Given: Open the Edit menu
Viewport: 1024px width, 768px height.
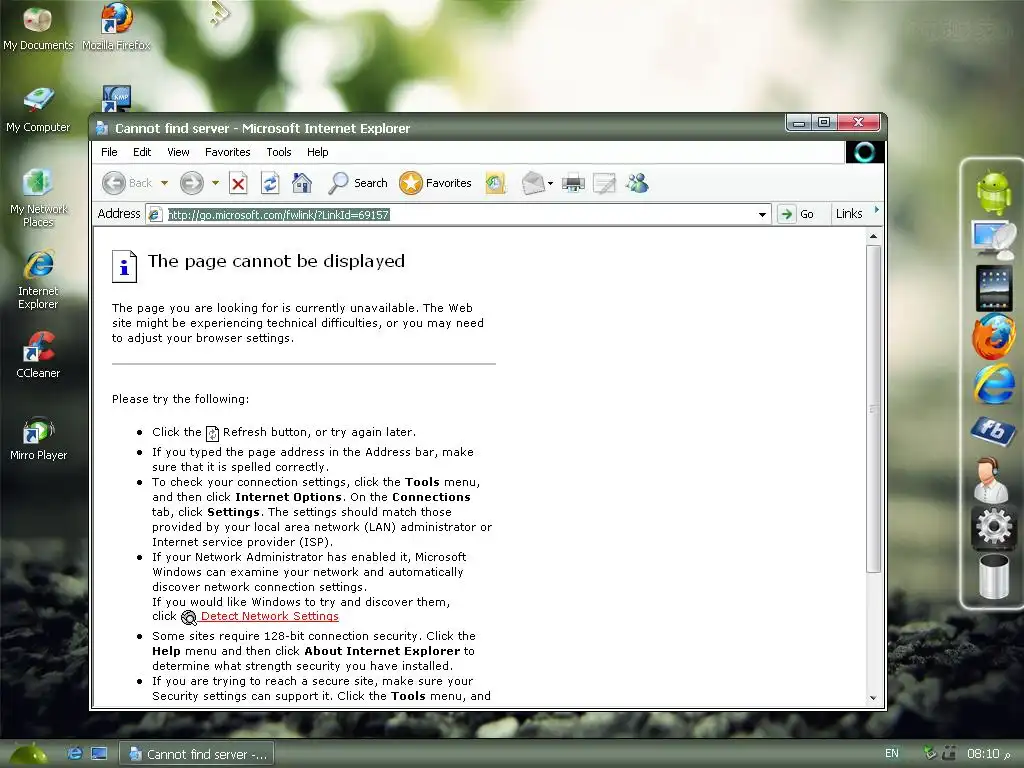Looking at the screenshot, I should click(142, 152).
